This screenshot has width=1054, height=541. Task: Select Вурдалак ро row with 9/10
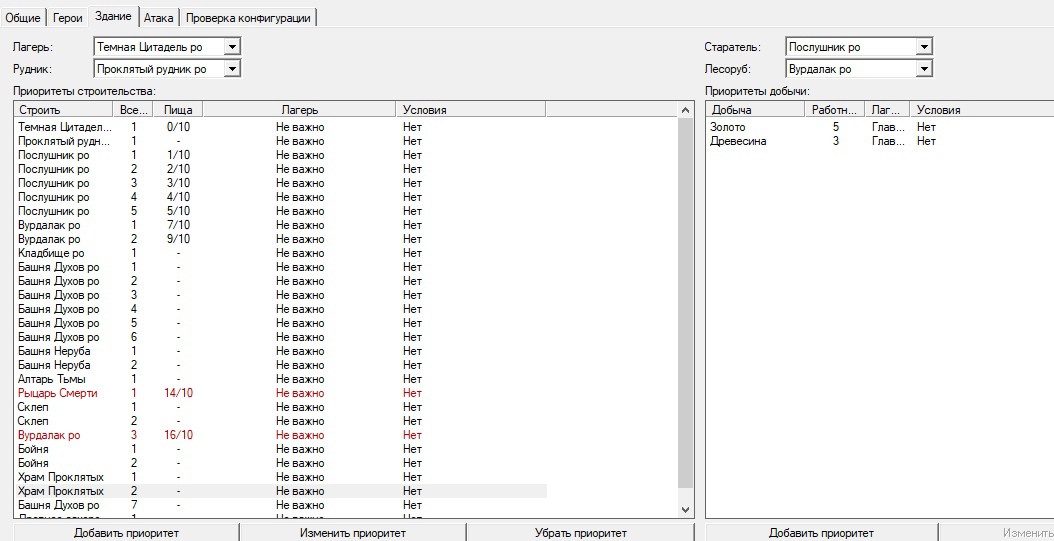[x=280, y=239]
